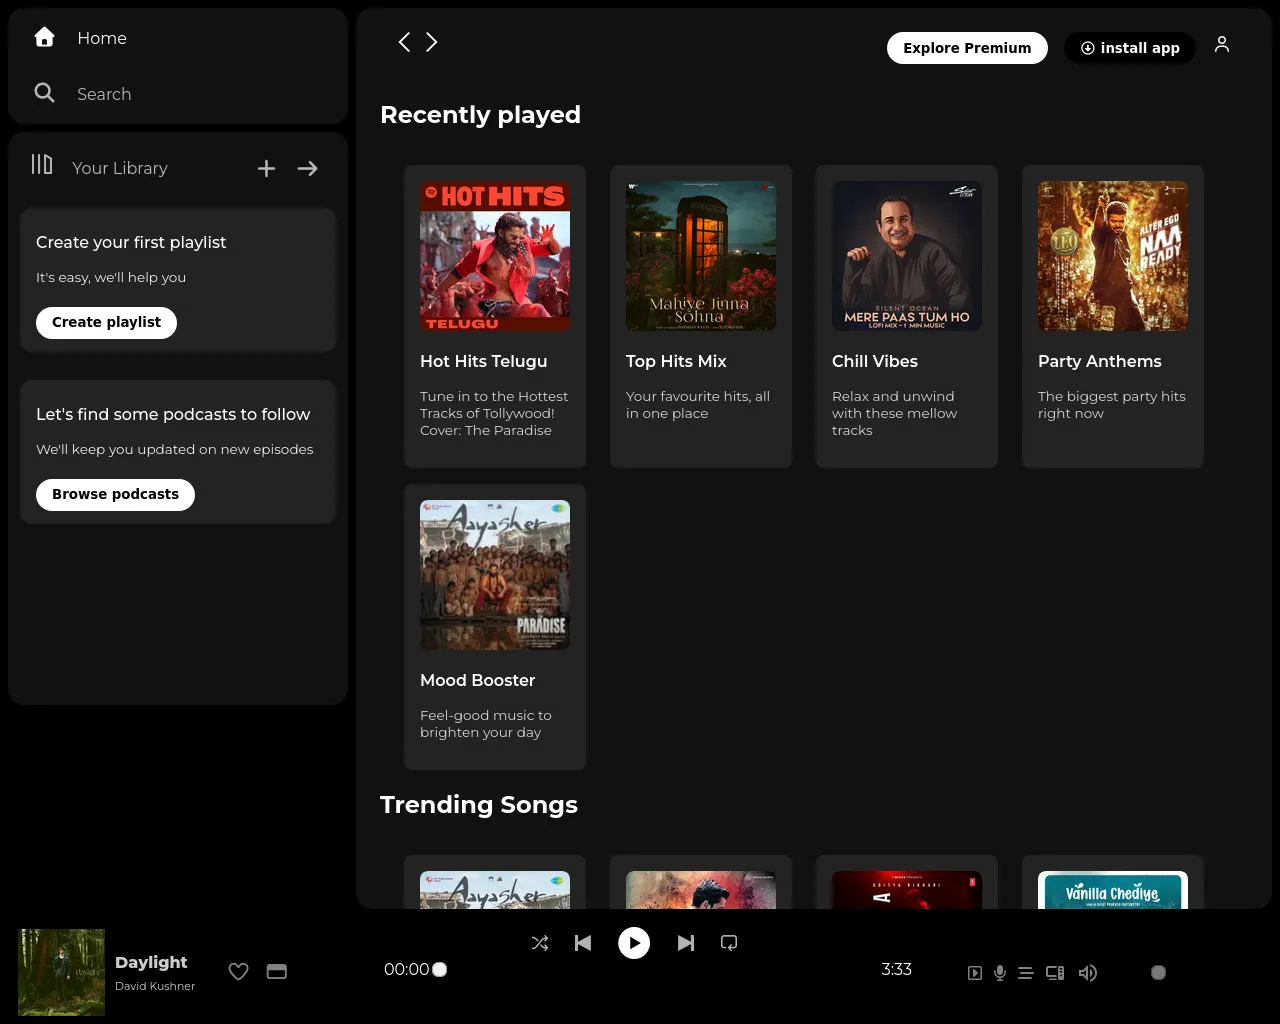Click "Tune in to the Hottest Tracks" description

[494, 413]
